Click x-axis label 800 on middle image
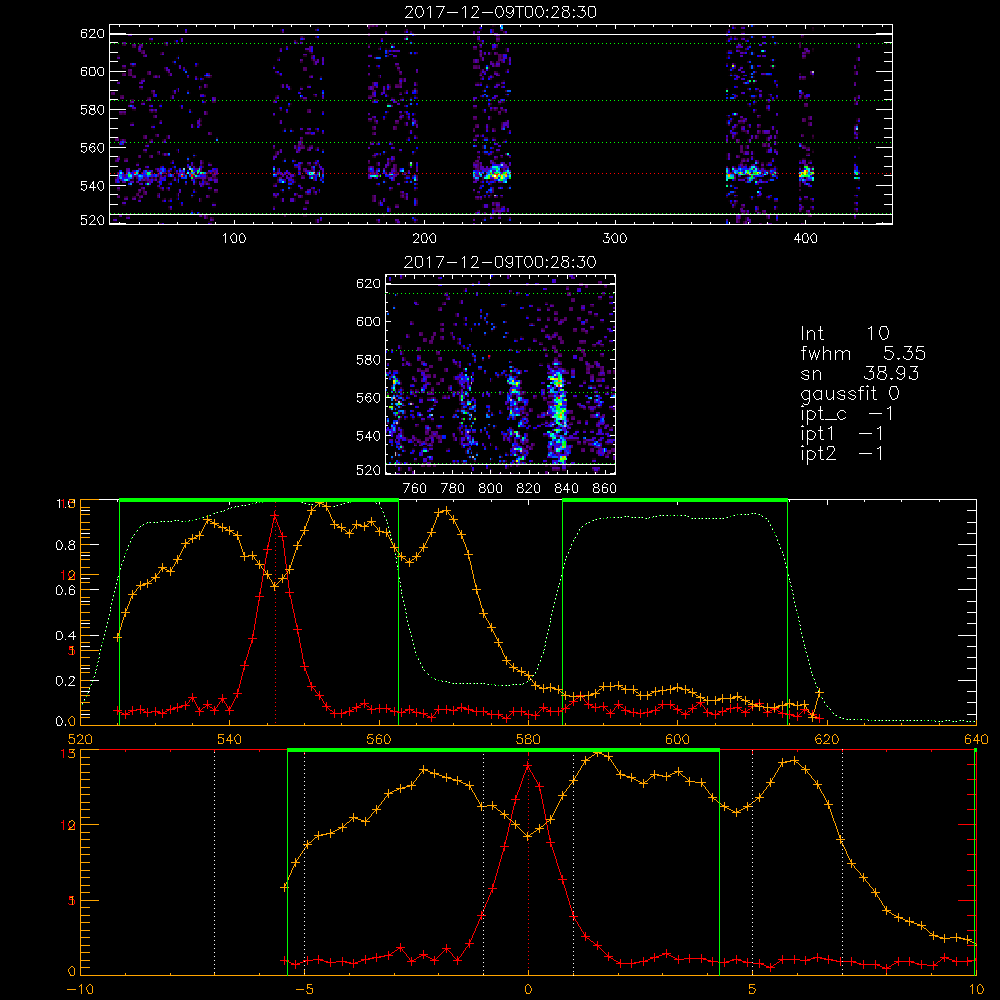This screenshot has width=1000, height=1000. pyautogui.click(x=490, y=489)
